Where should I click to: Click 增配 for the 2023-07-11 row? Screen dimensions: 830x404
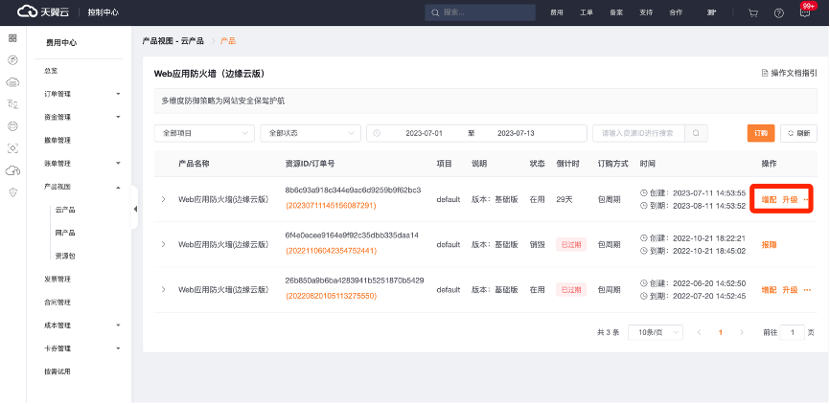click(769, 200)
